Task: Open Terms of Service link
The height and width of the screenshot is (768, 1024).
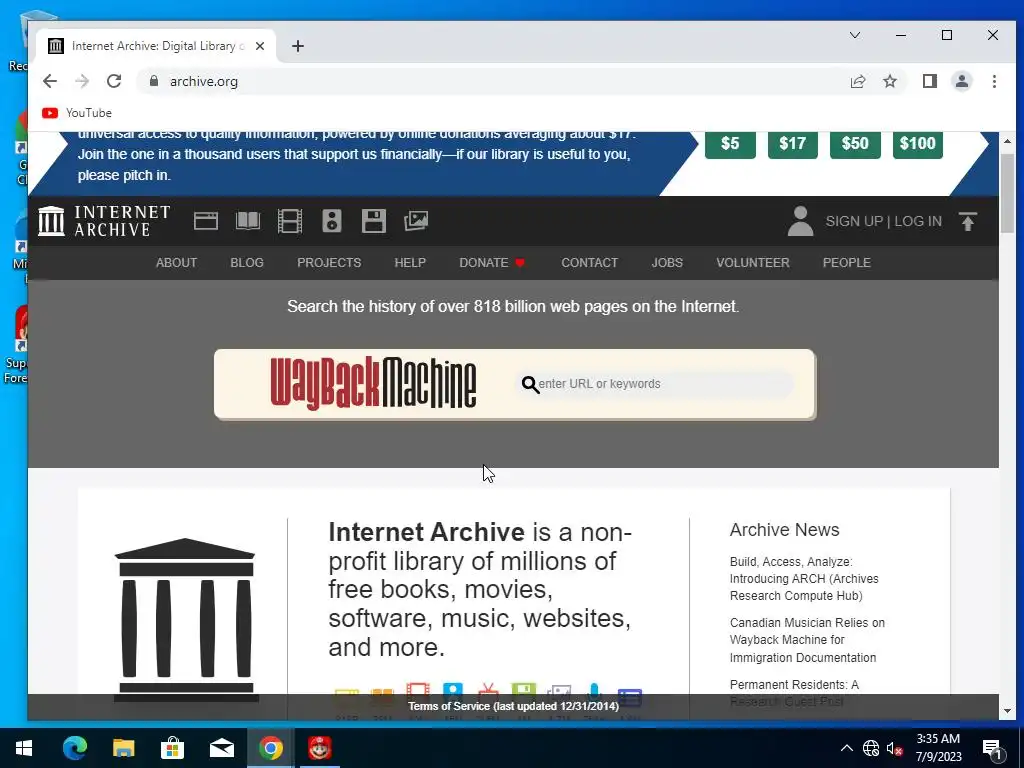Action: pyautogui.click(x=513, y=706)
